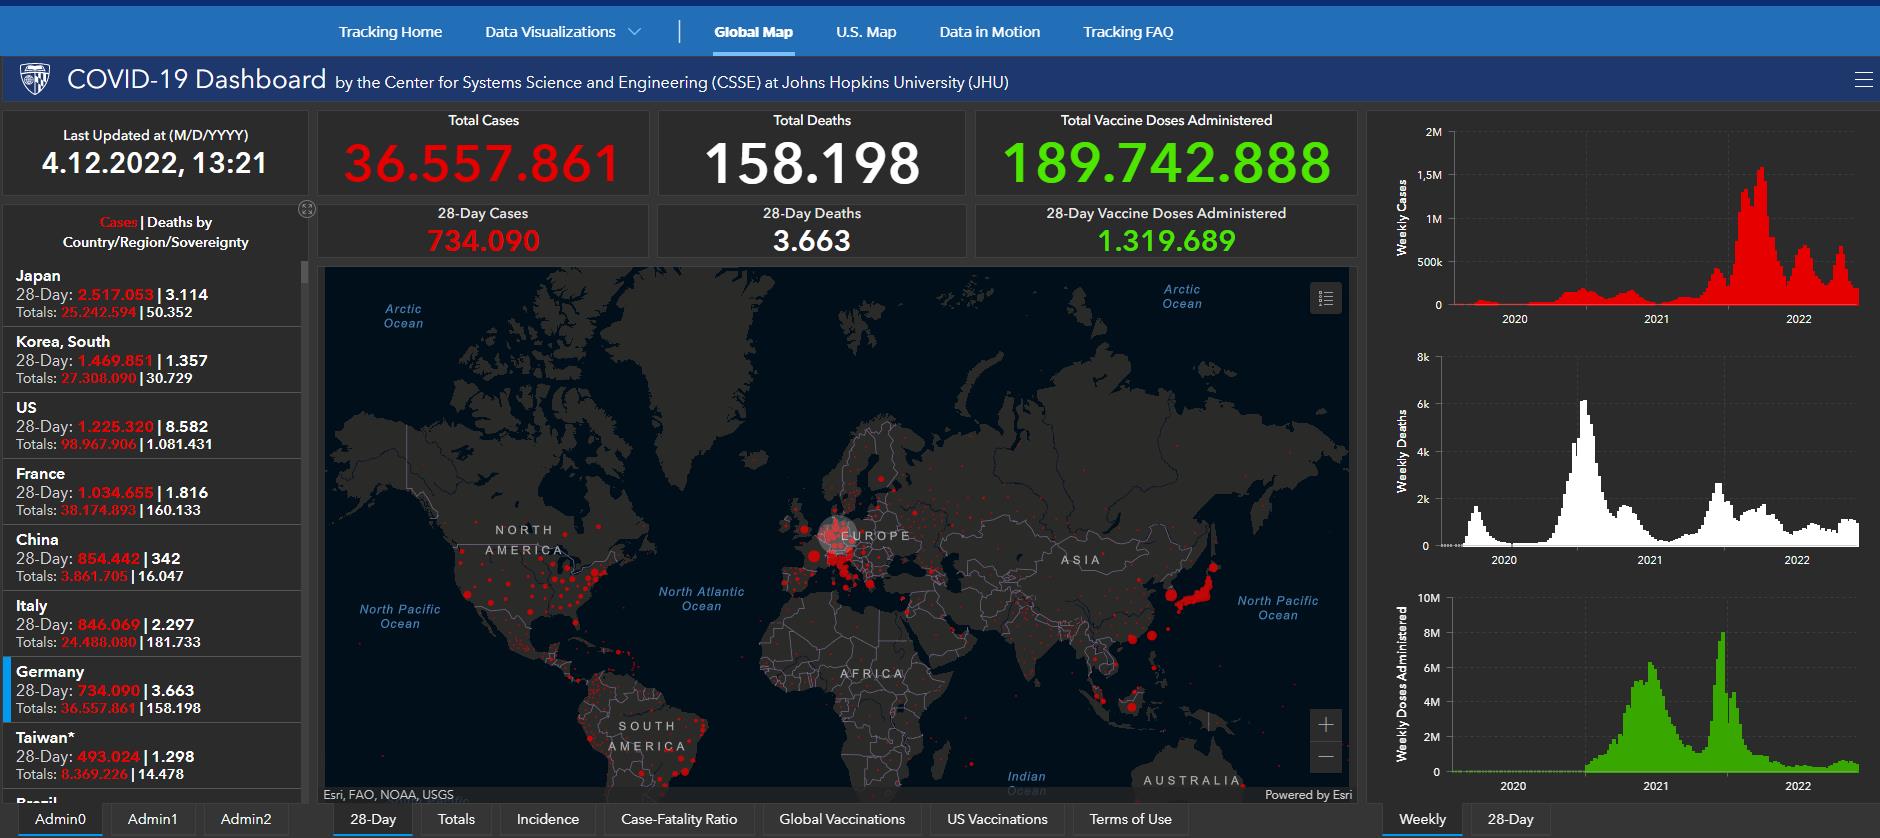Image resolution: width=1880 pixels, height=838 pixels.
Task: Open the Incidence map tab
Action: (x=547, y=819)
